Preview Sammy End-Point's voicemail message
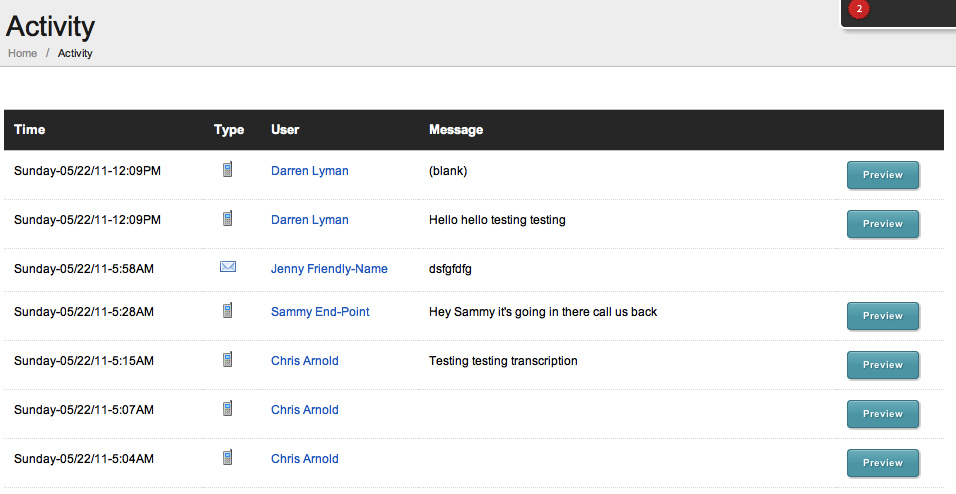 [x=883, y=316]
